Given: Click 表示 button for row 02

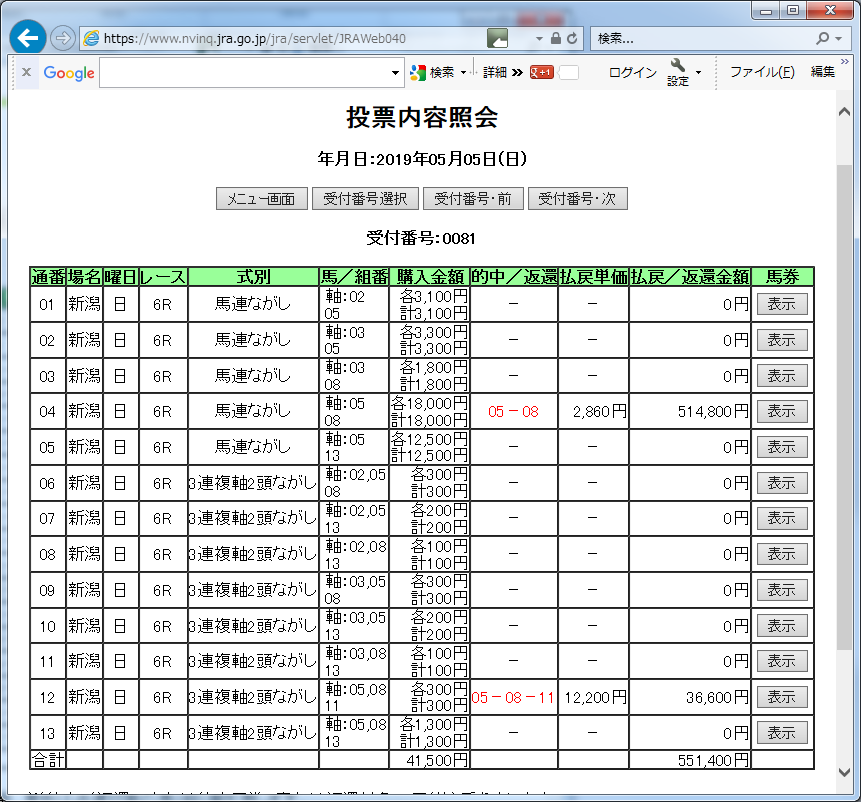Looking at the screenshot, I should tap(782, 340).
